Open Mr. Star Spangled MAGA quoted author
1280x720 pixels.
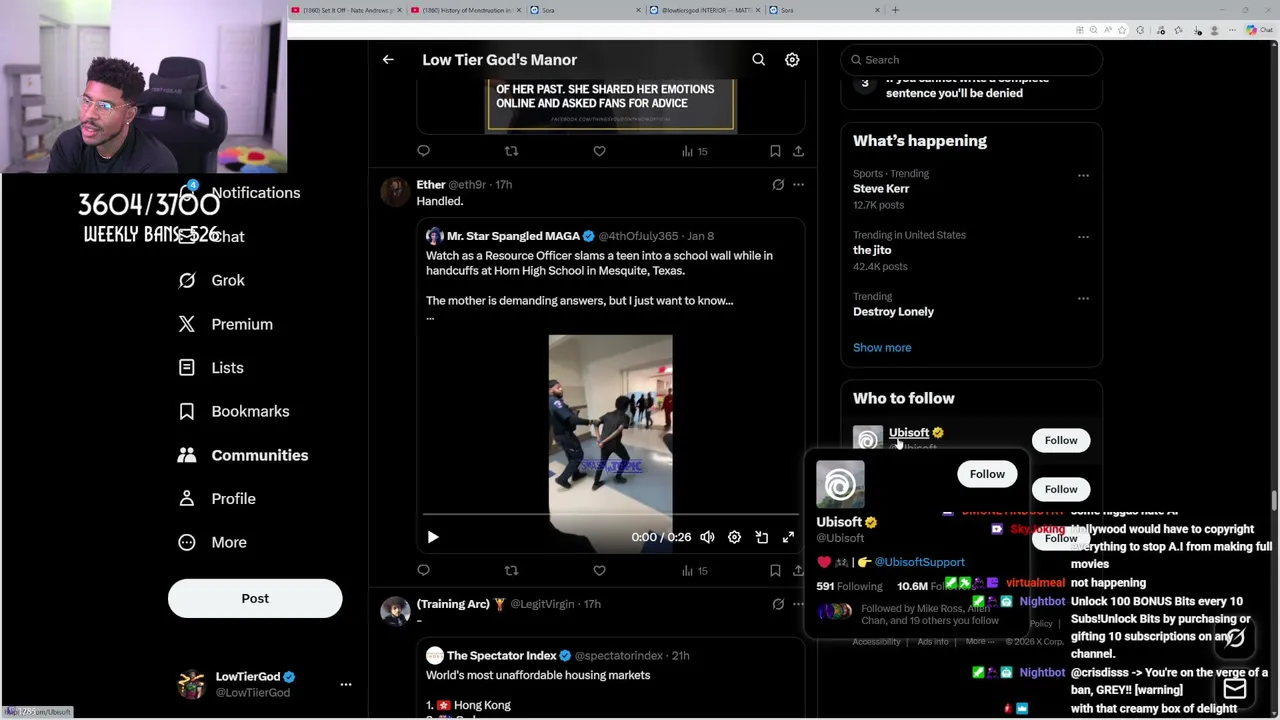pyautogui.click(x=513, y=236)
